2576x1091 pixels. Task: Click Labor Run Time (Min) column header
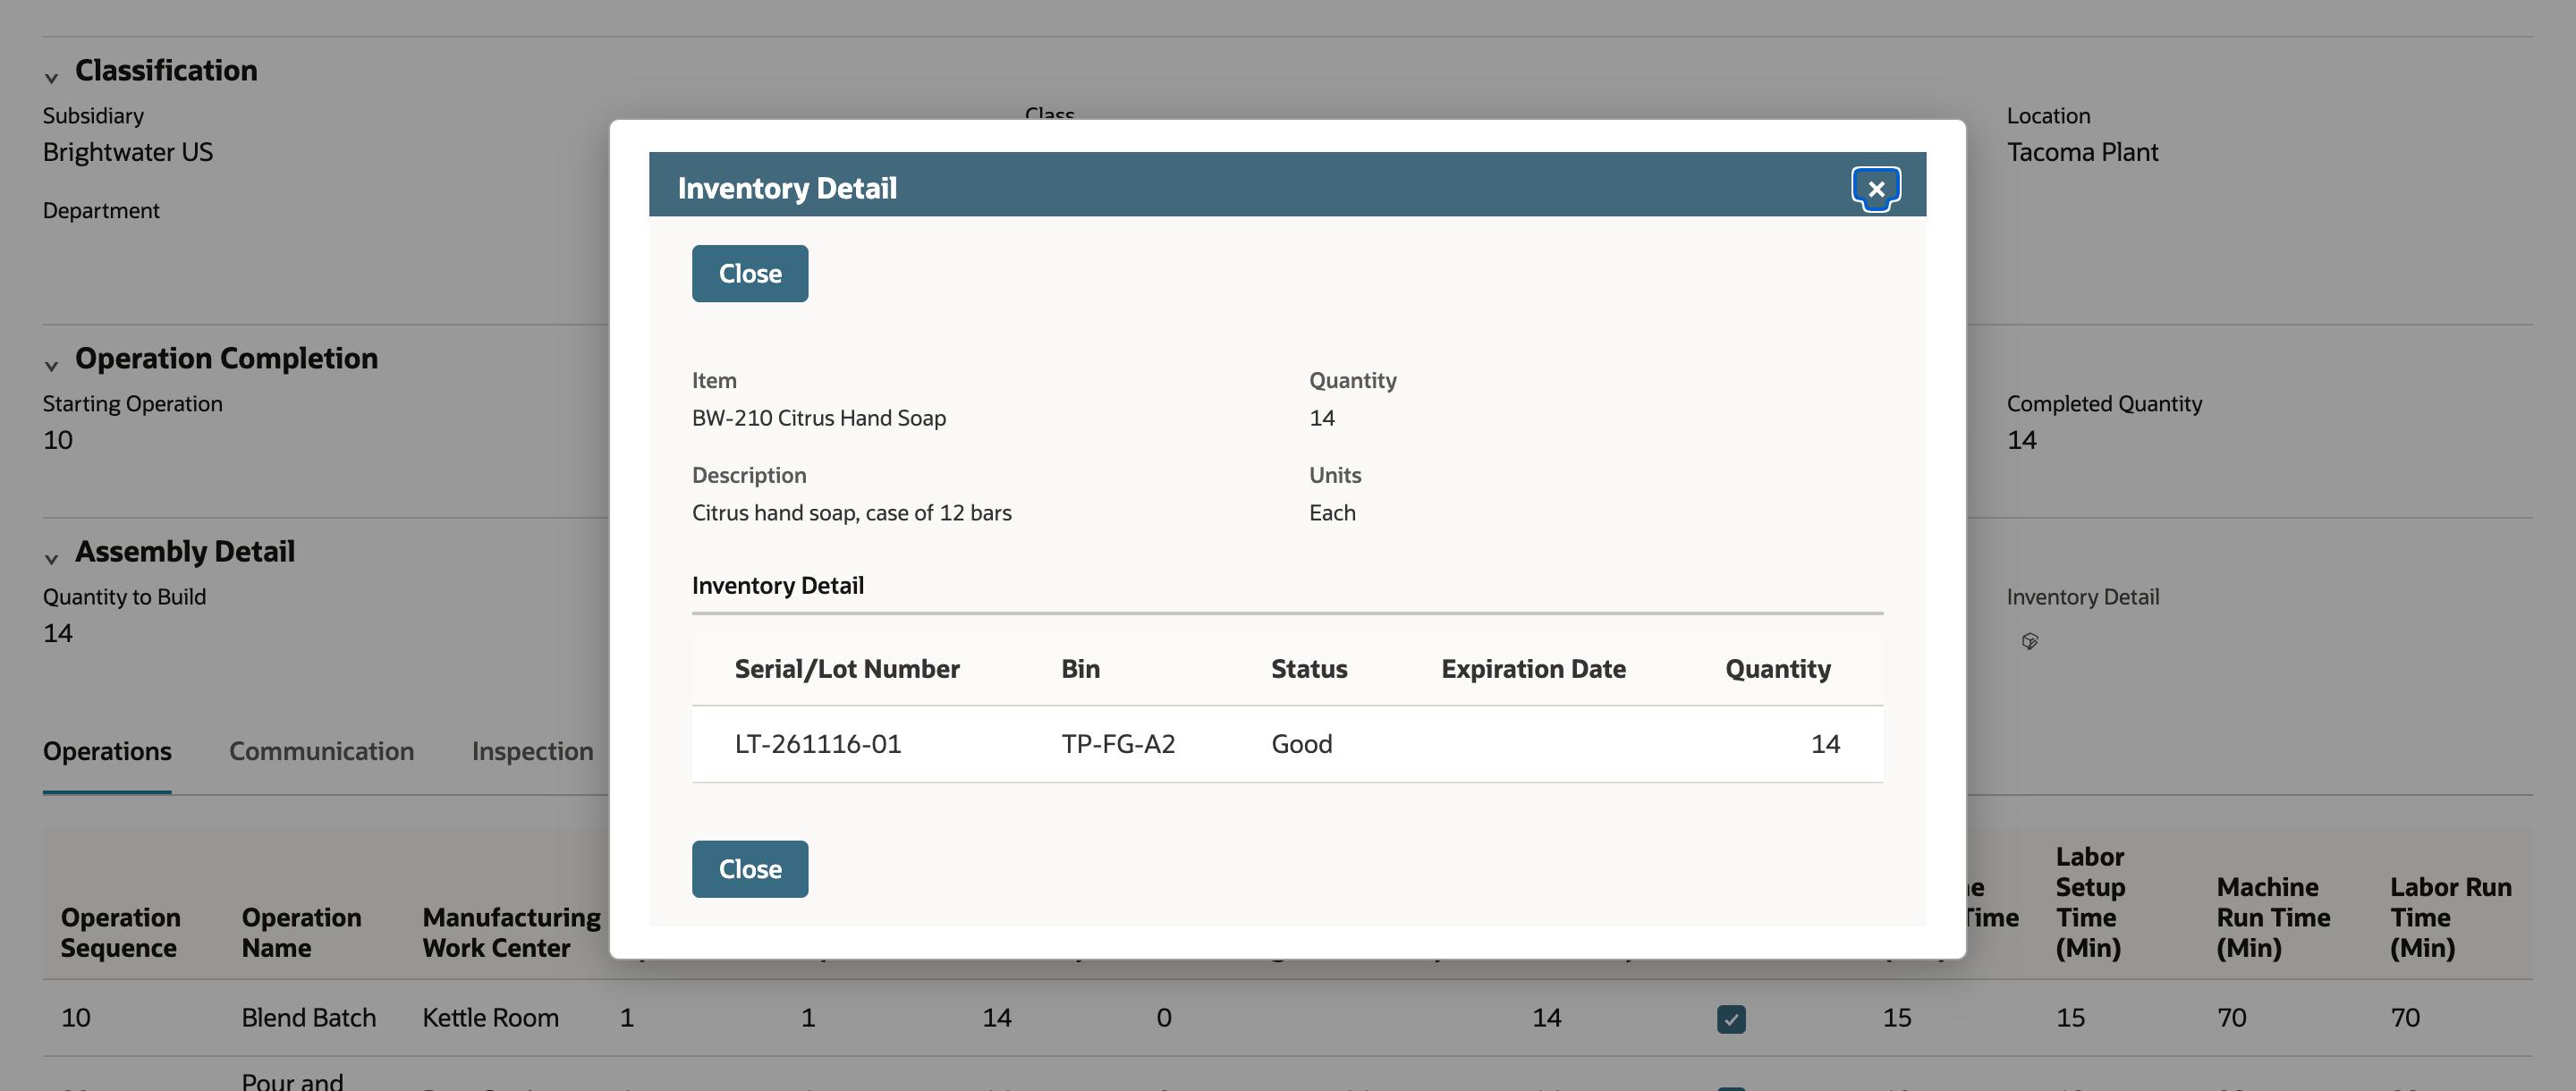tap(2450, 917)
